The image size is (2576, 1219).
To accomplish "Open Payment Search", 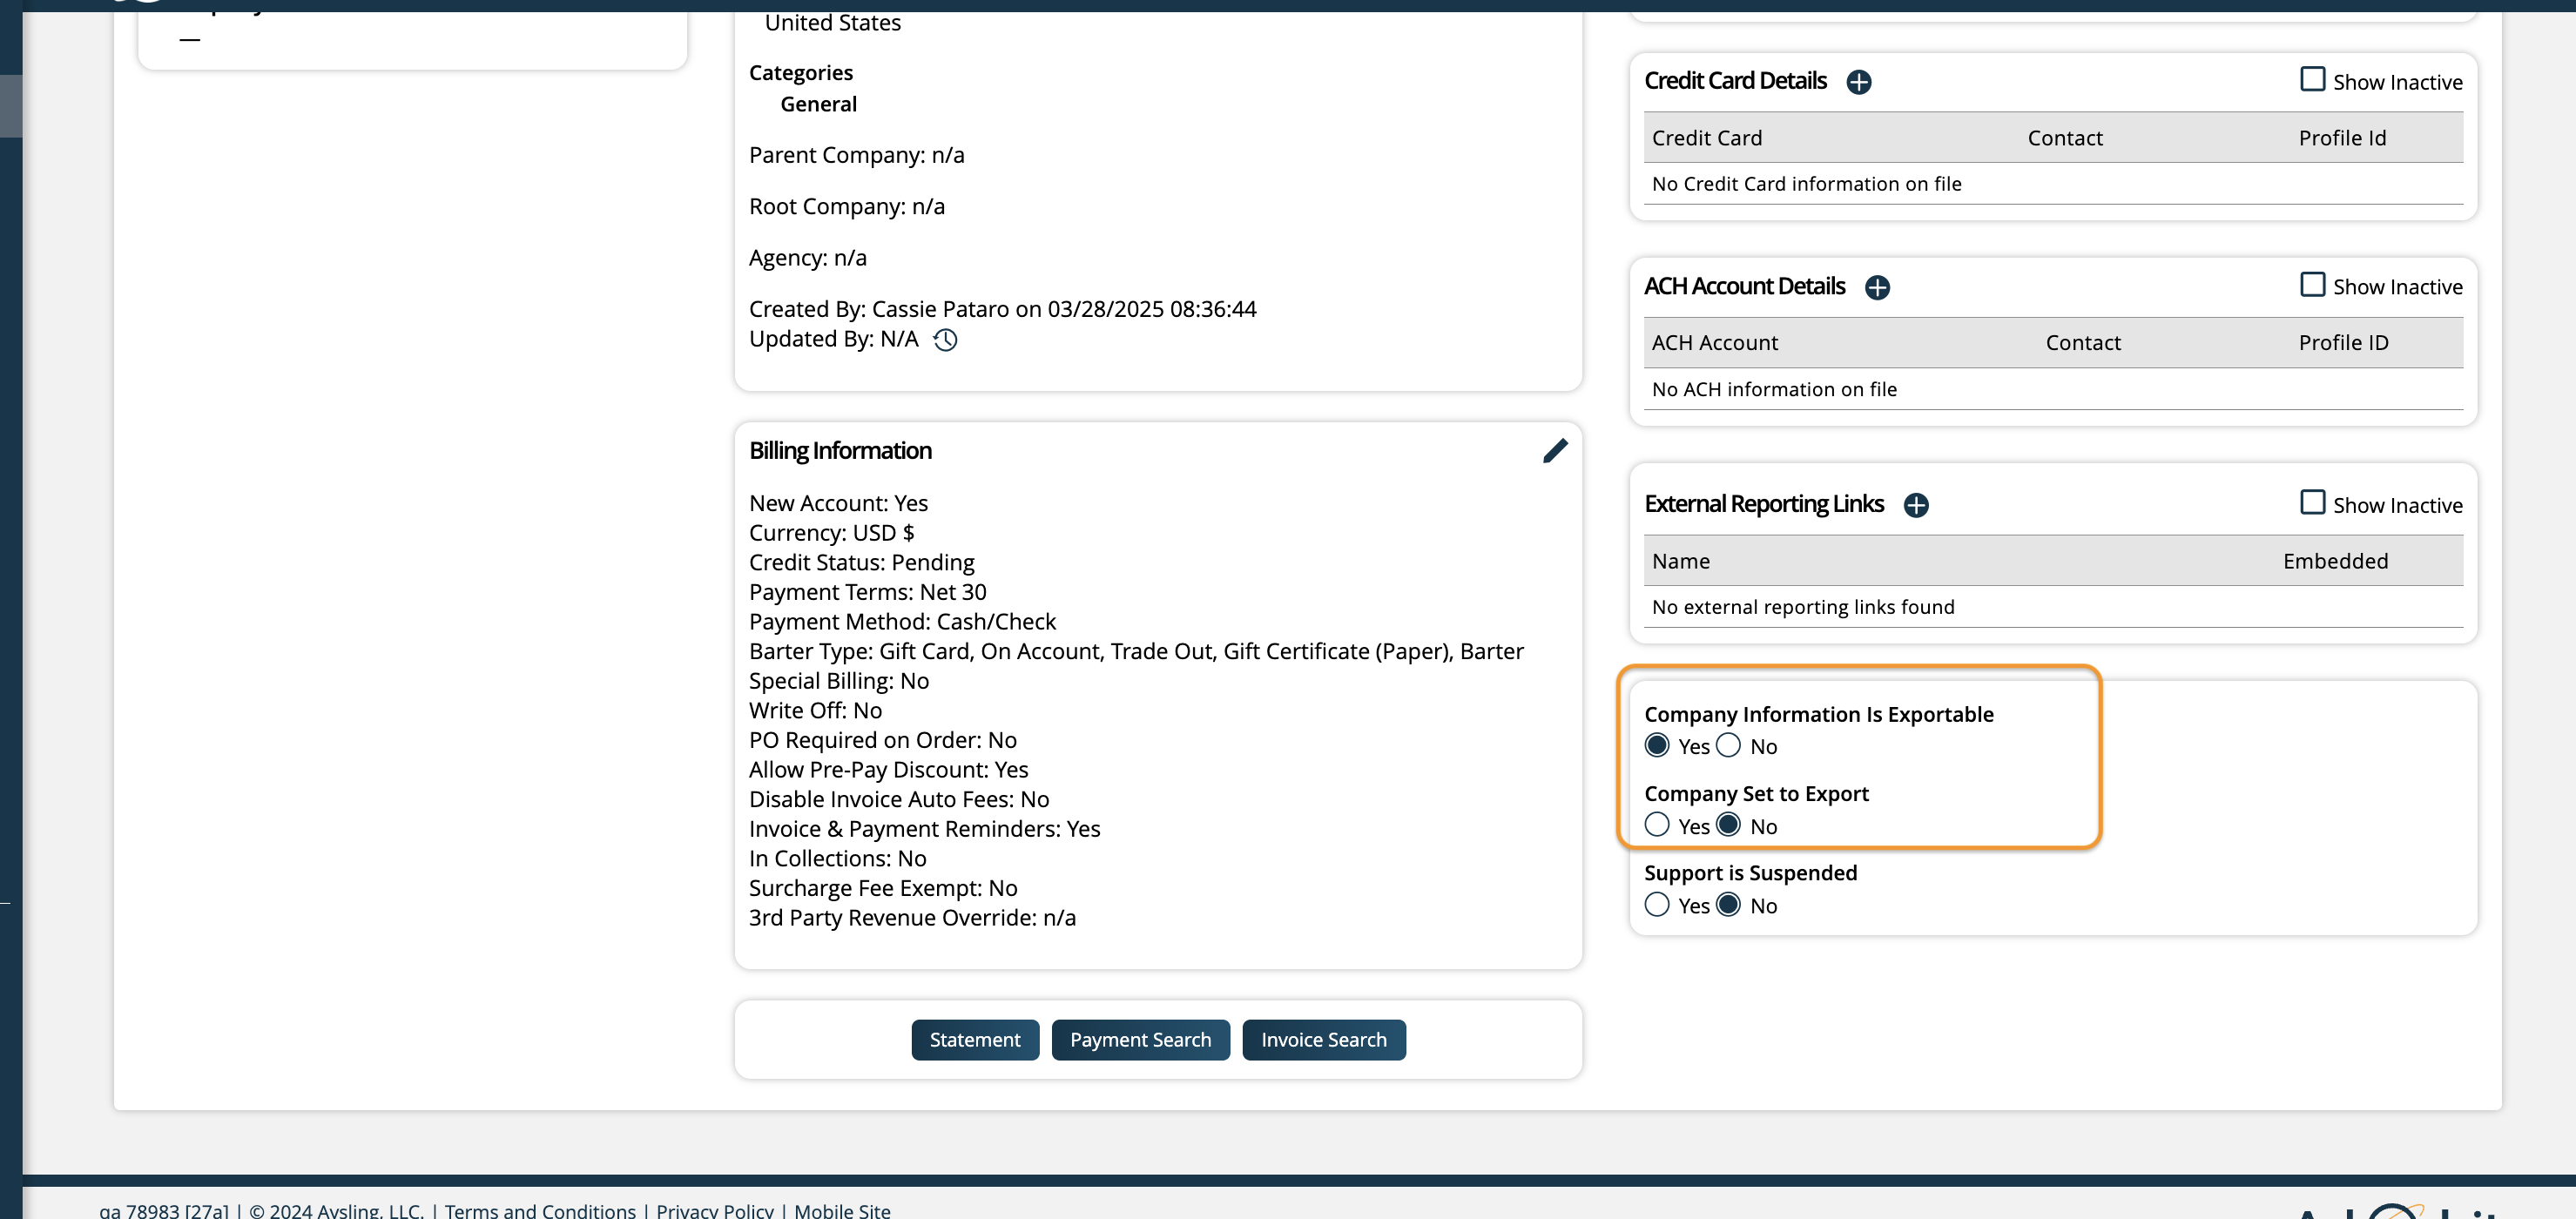I will (x=1140, y=1040).
